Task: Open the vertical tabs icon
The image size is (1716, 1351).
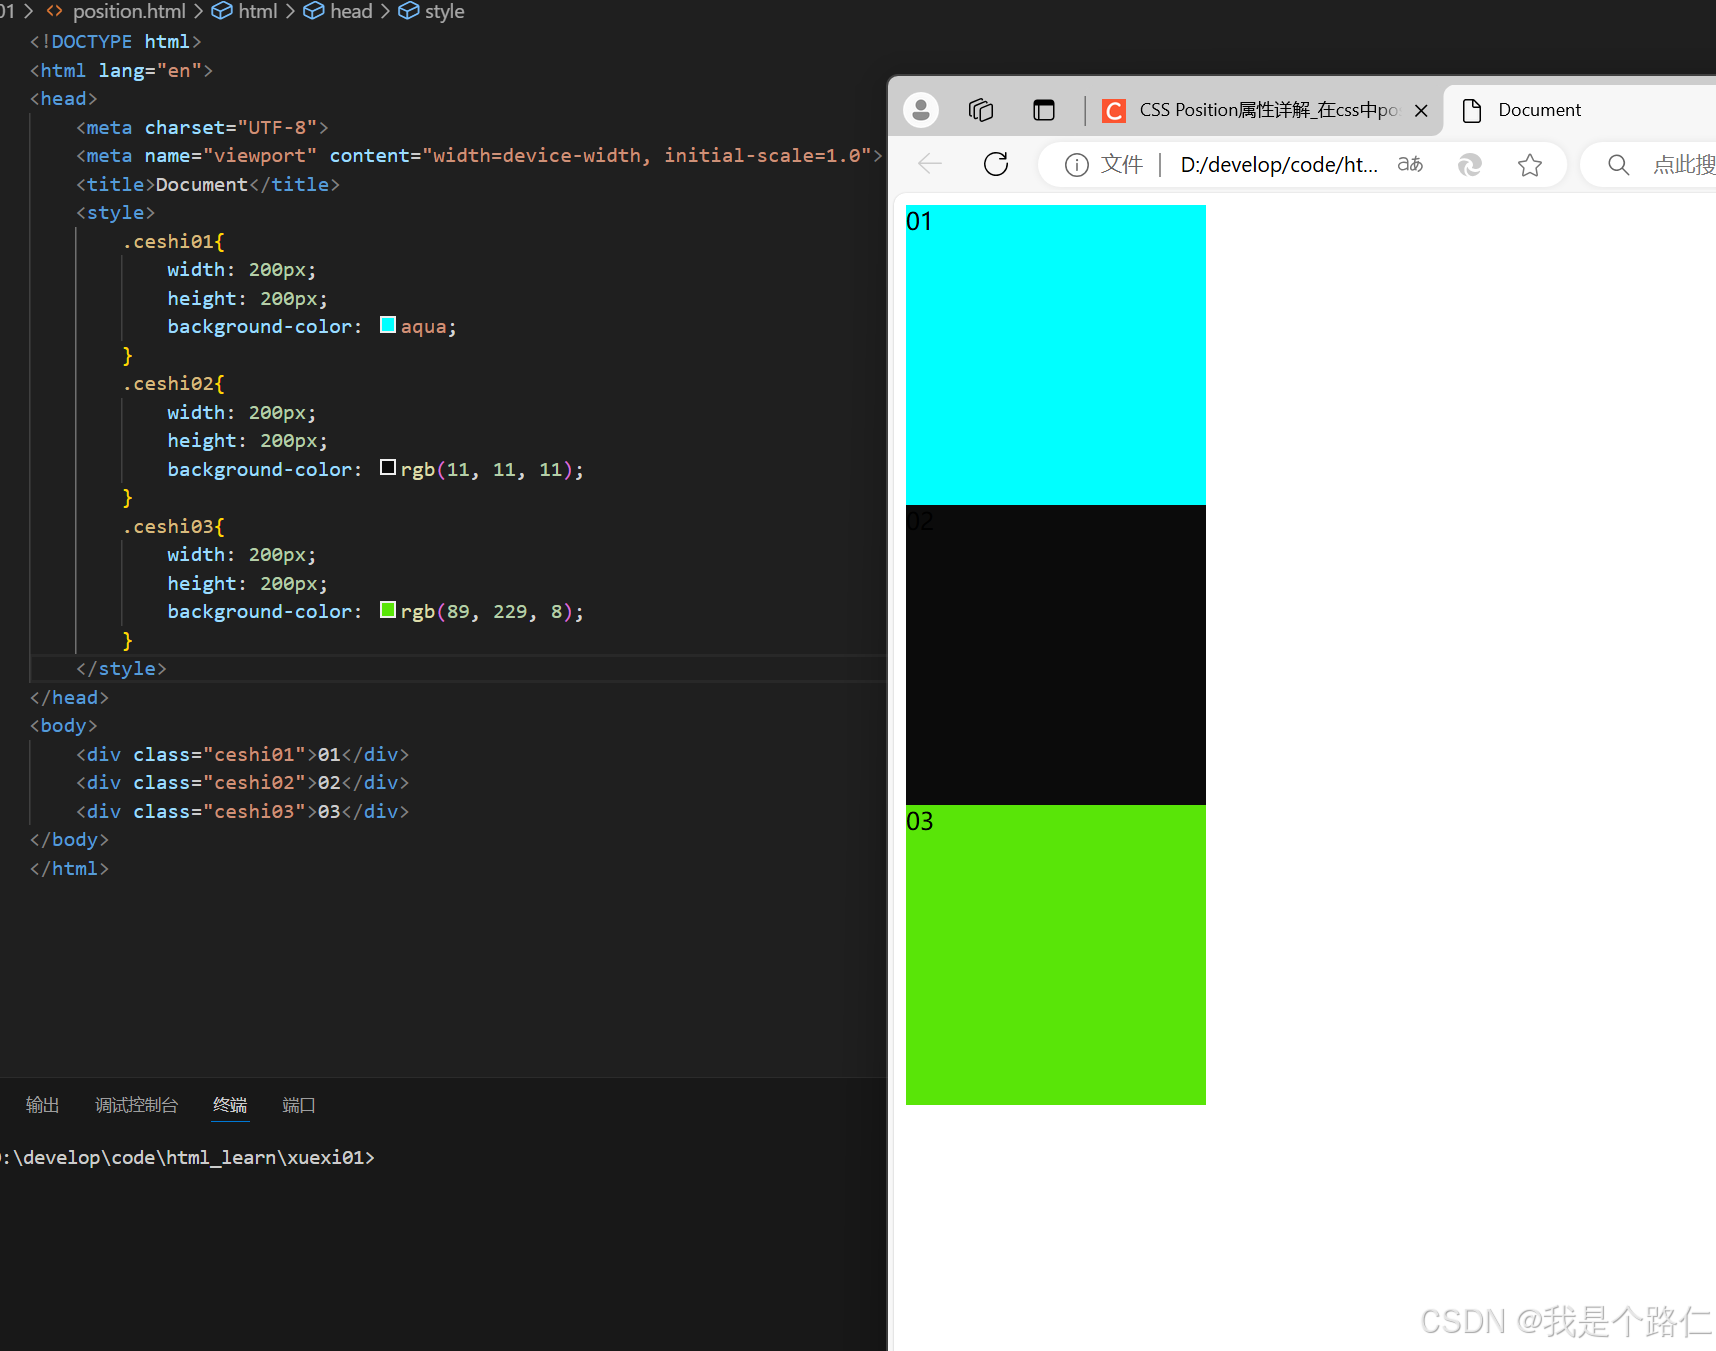Action: (x=1044, y=110)
